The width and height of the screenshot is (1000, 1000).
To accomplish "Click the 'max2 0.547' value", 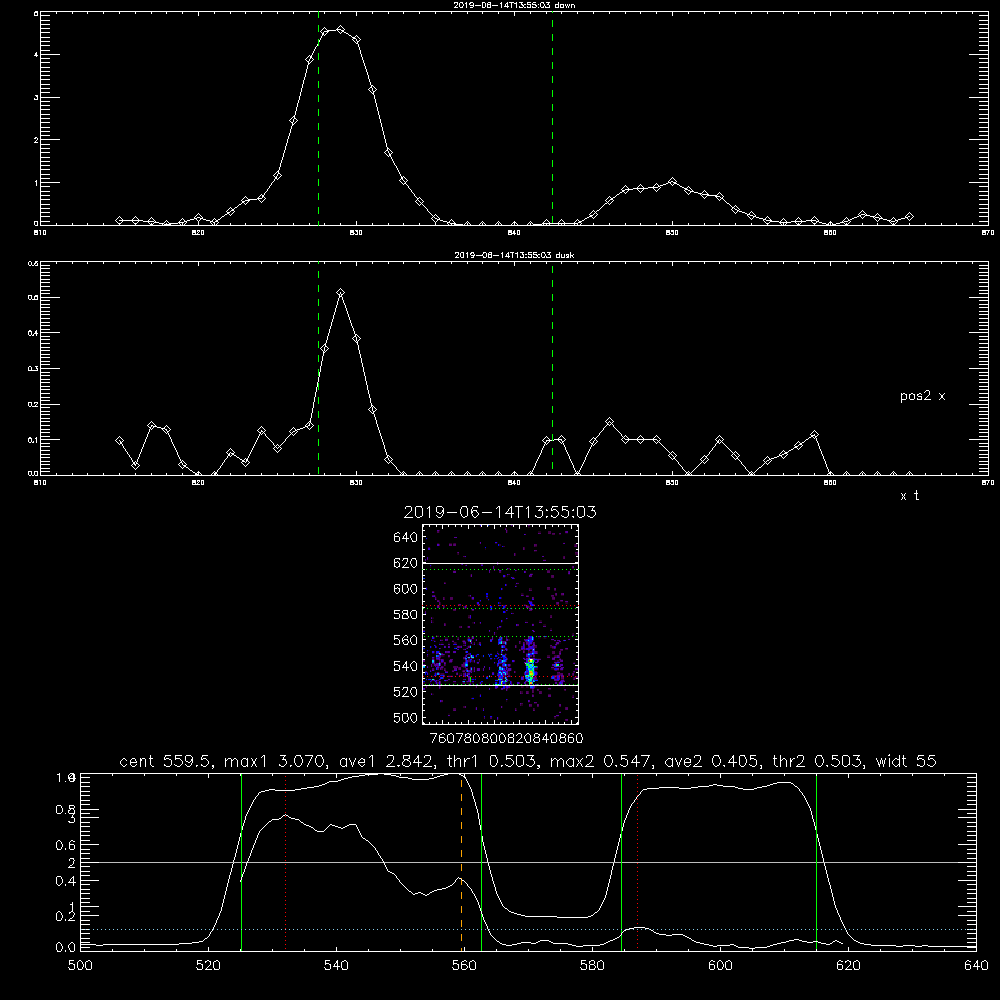I will (x=601, y=761).
